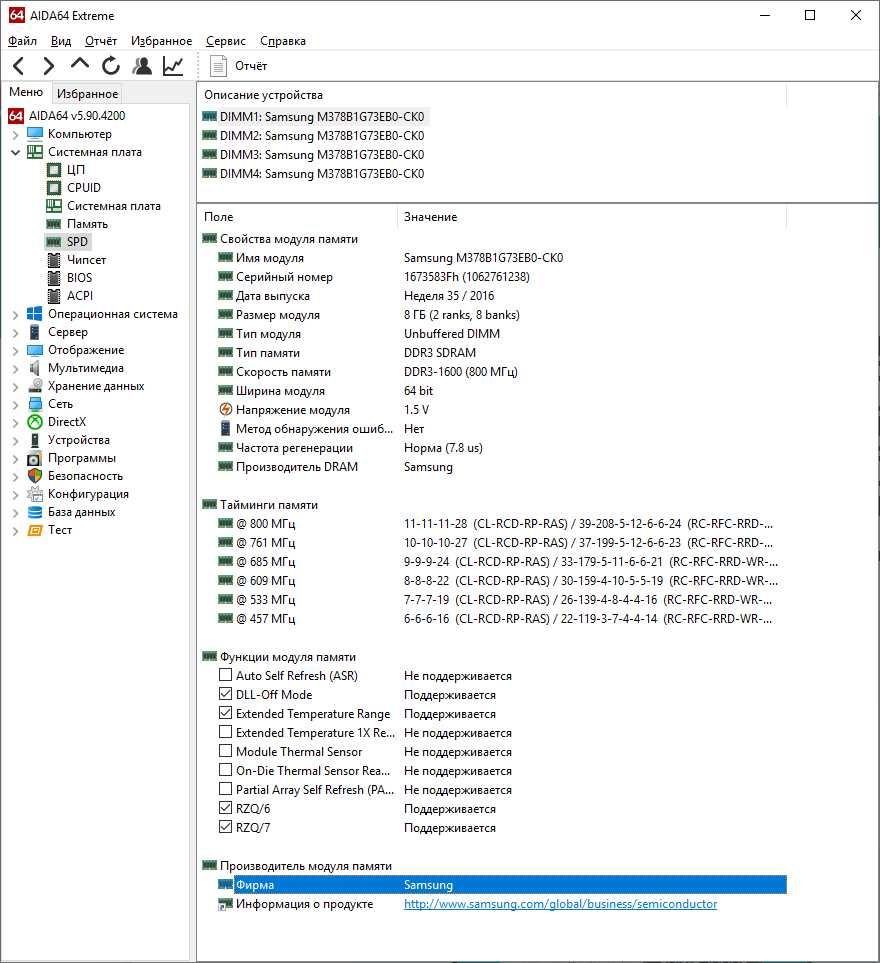
Task: Collapse the Системная плата tree node
Action: pos(16,152)
